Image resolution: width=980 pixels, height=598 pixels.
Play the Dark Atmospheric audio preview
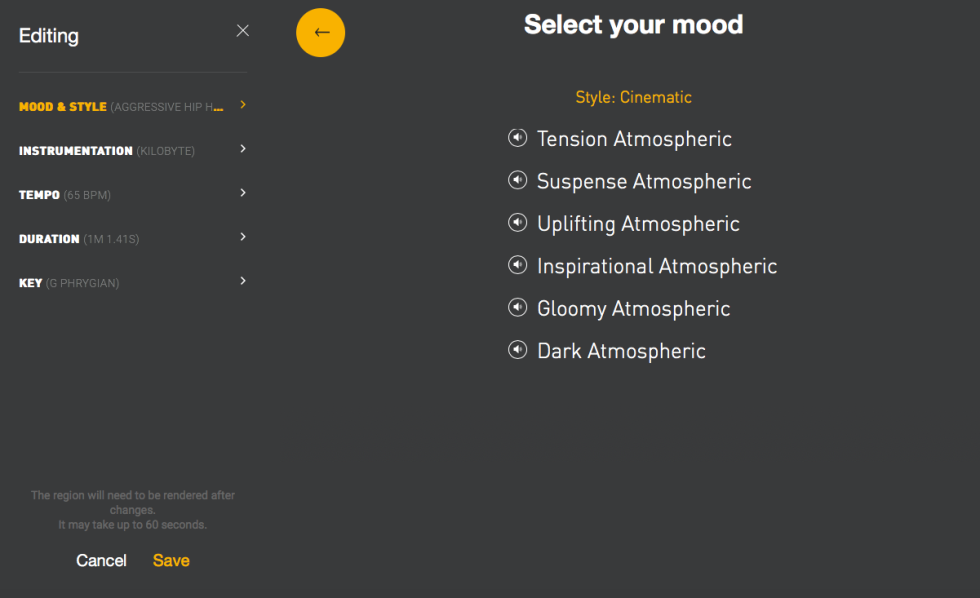[517, 350]
